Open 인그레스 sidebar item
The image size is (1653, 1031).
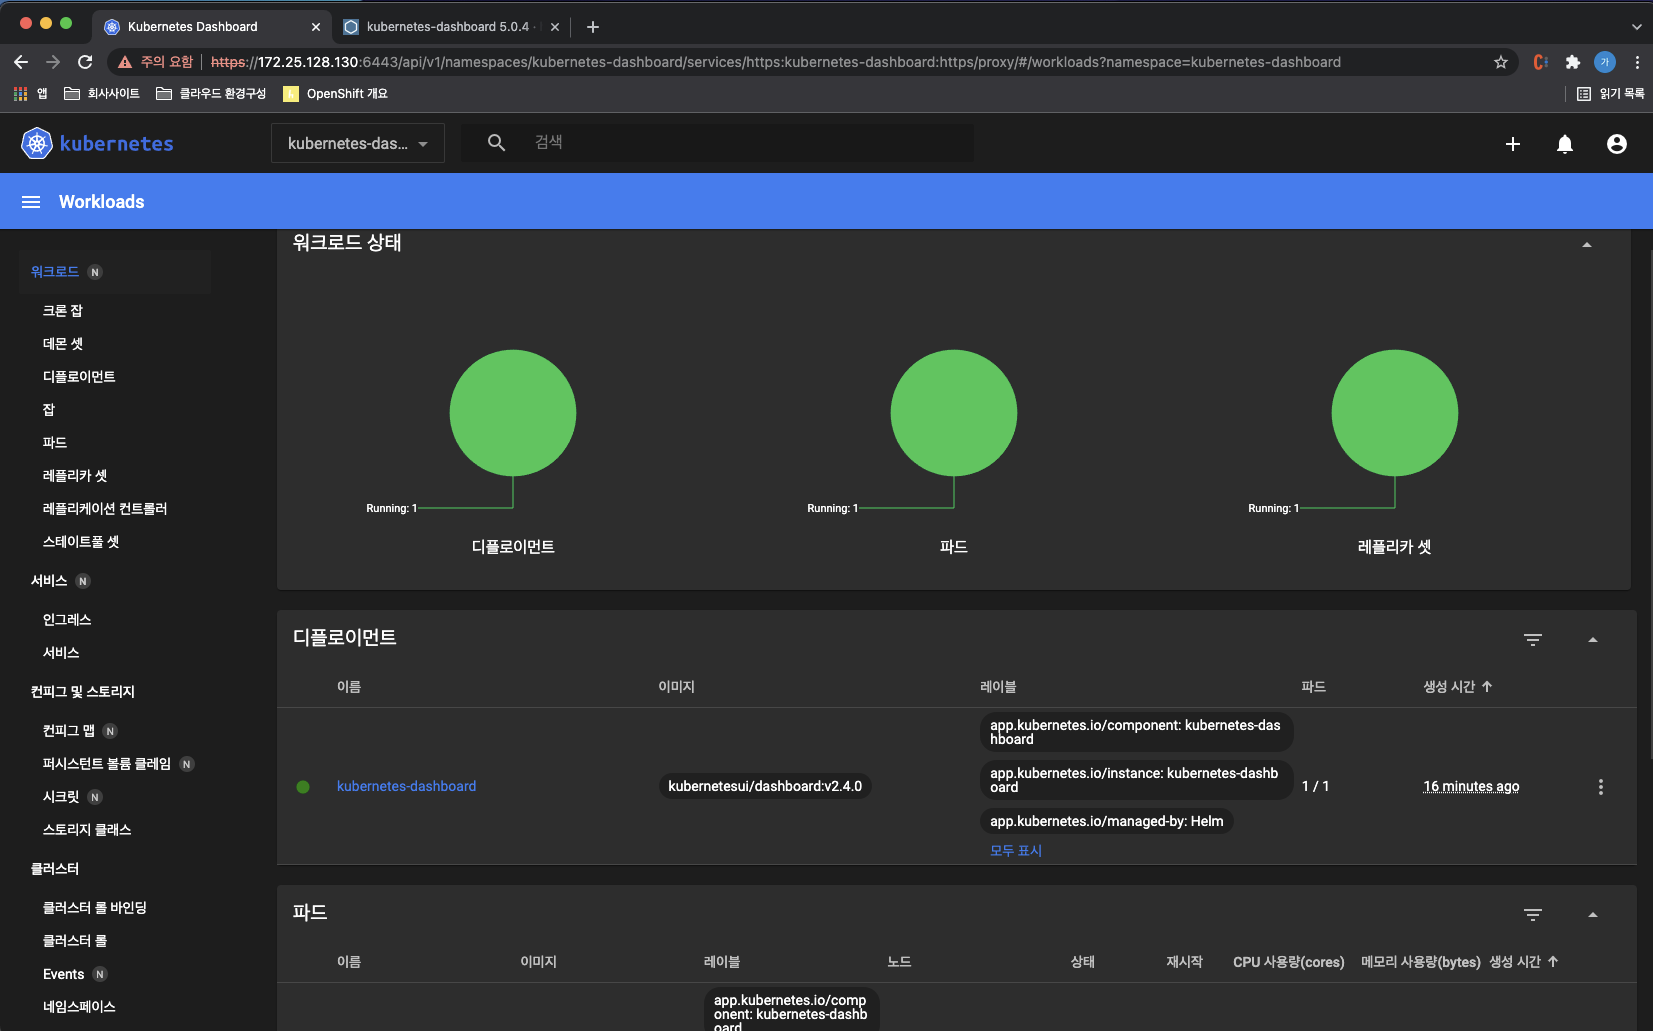67,620
